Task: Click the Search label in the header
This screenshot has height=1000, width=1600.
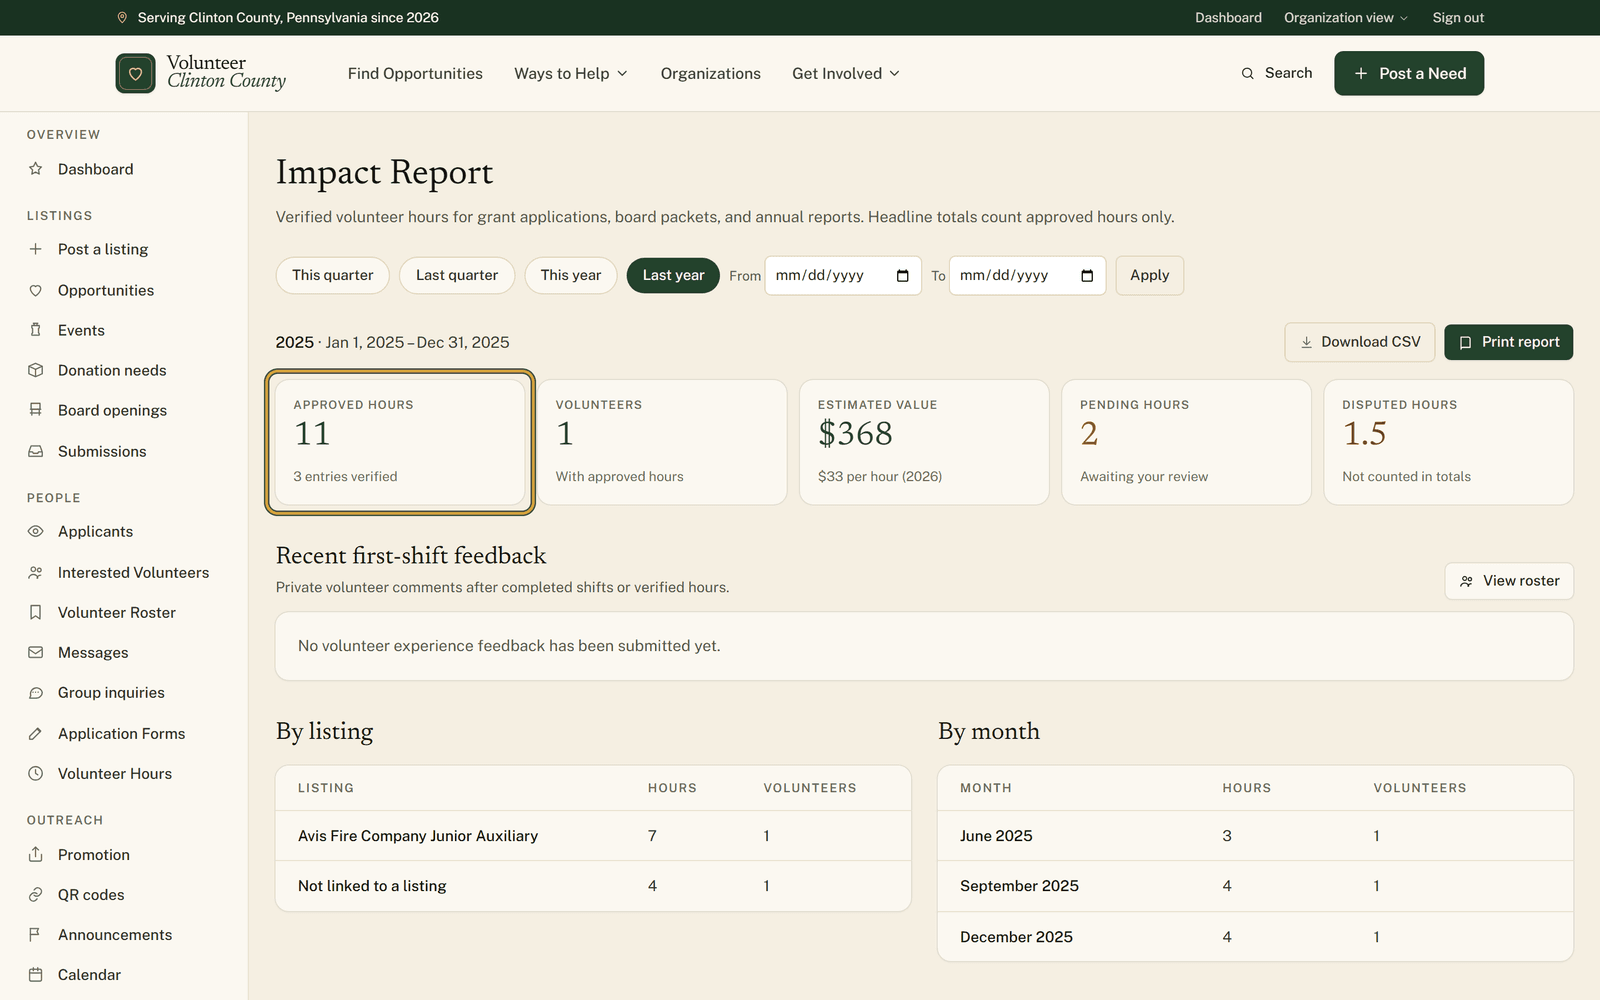Action: (1288, 73)
